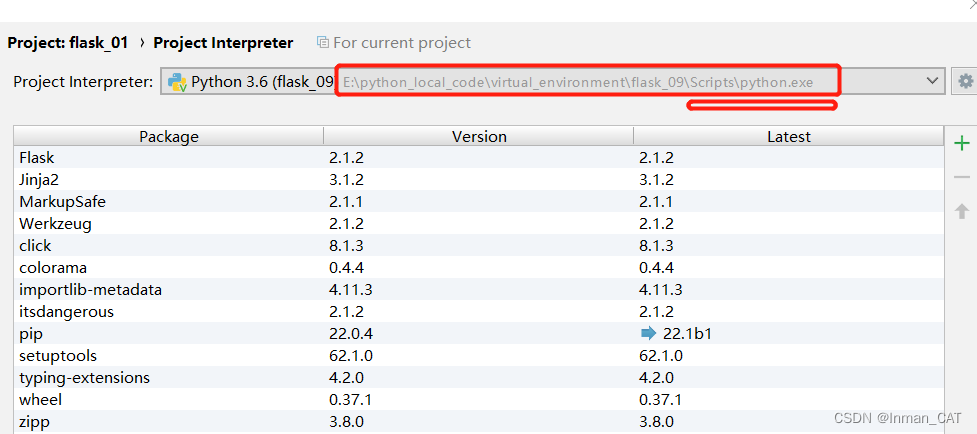The height and width of the screenshot is (434, 977).
Task: Click the green plus install package icon
Action: pos(962,143)
